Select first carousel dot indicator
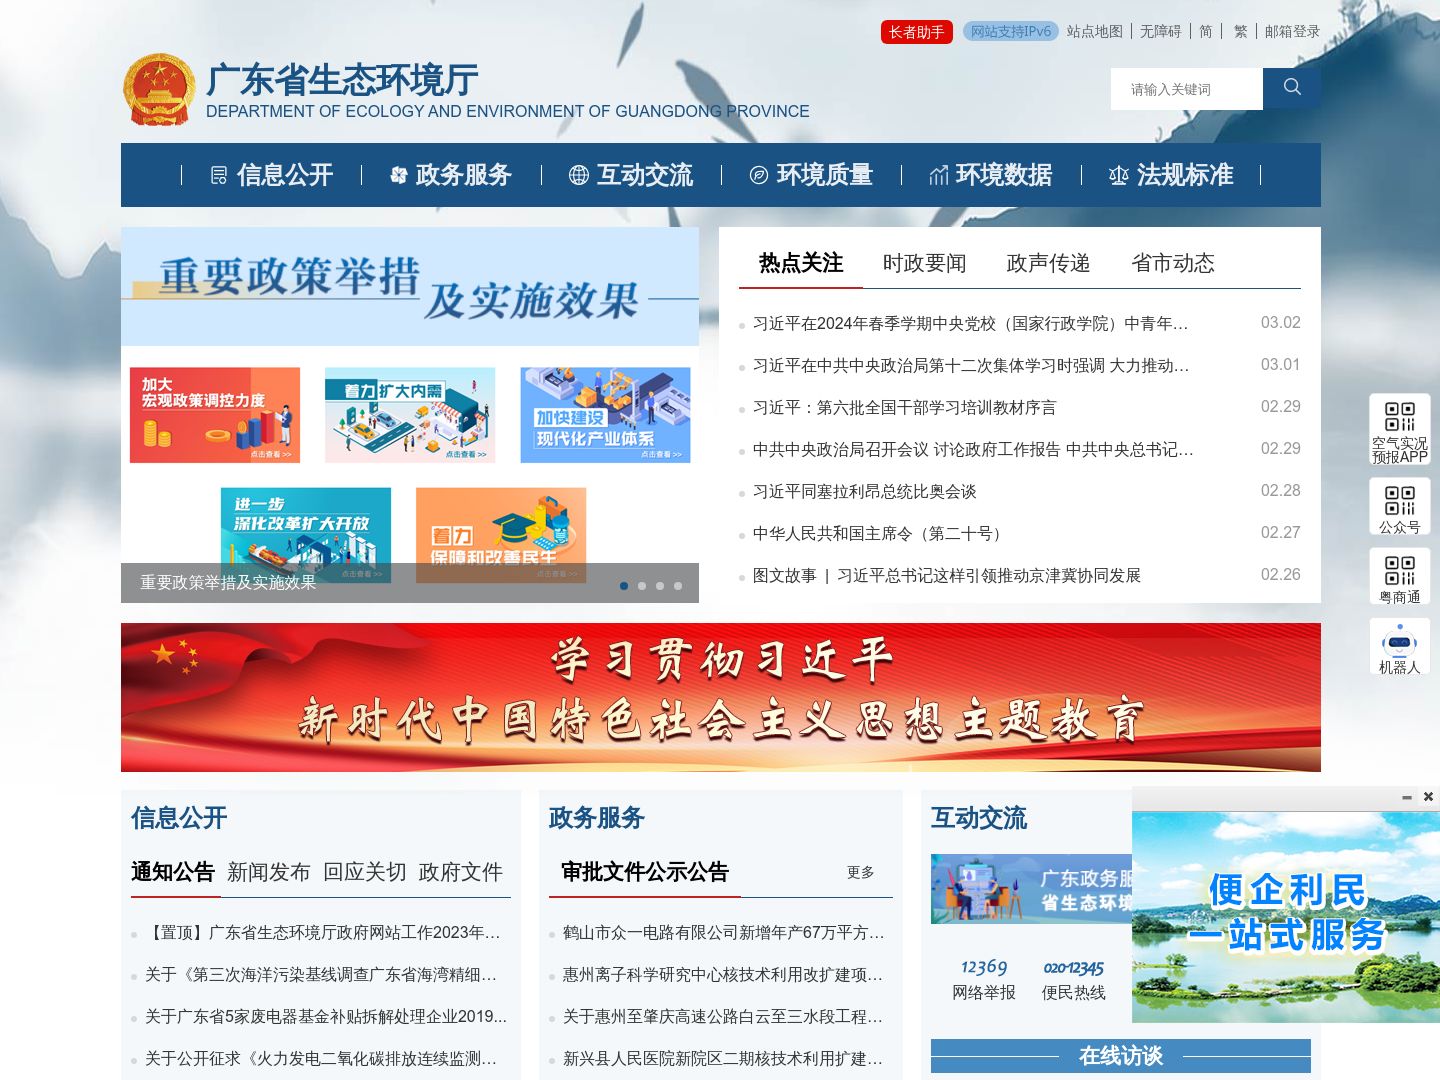1440x1080 pixels. 624,586
